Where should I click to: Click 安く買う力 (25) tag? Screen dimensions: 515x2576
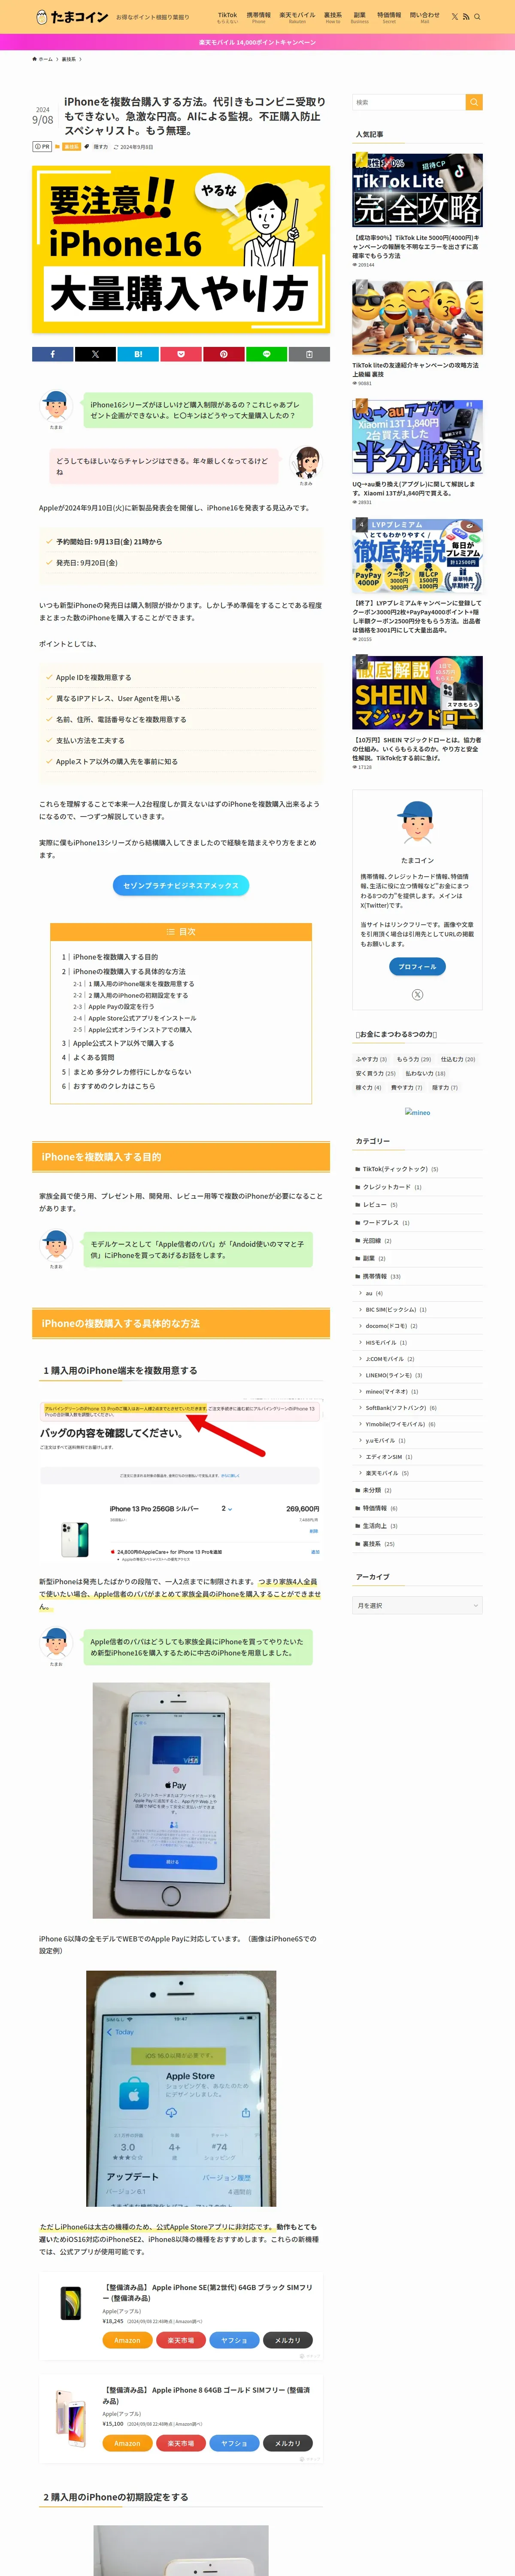376,1073
